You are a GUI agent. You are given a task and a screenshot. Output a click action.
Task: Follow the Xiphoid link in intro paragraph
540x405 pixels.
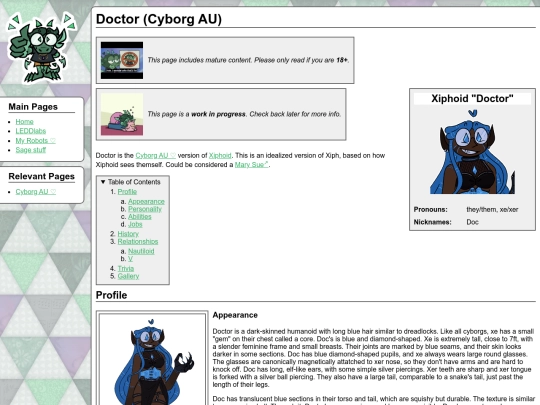[220, 155]
